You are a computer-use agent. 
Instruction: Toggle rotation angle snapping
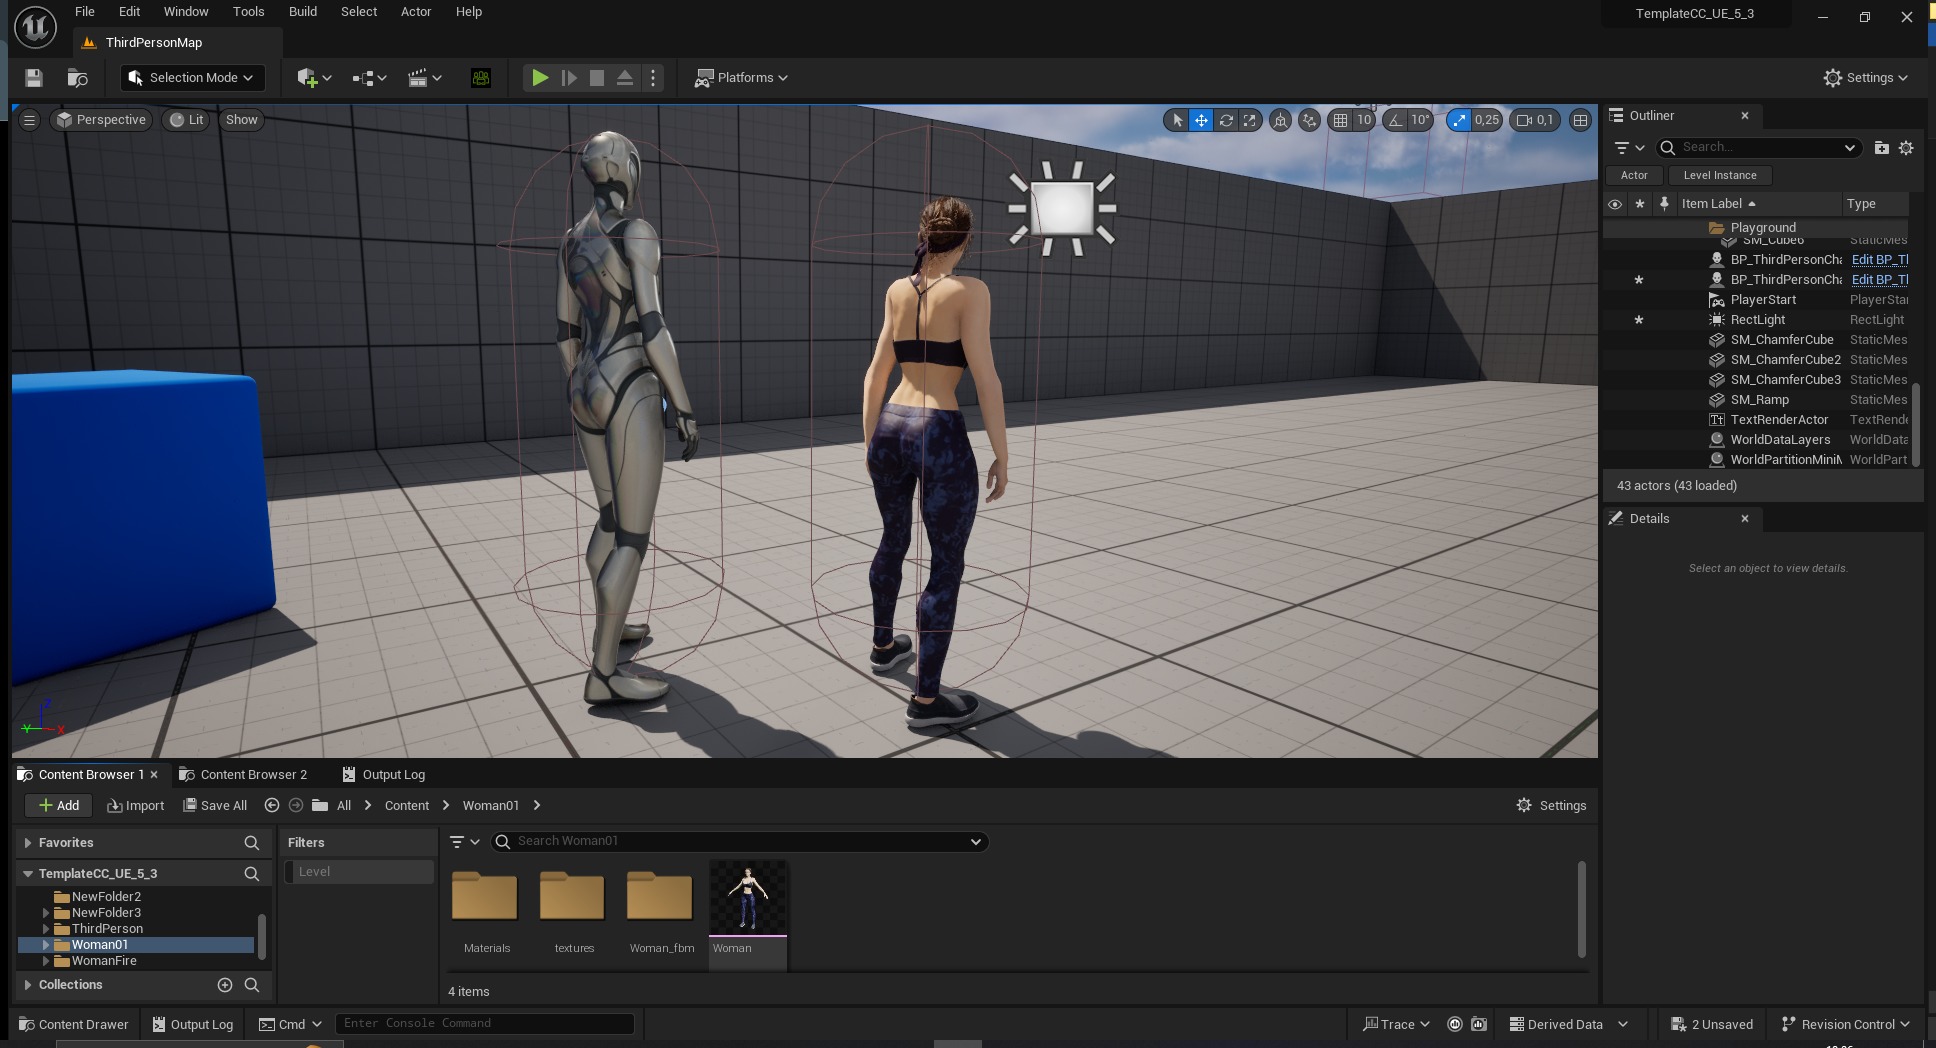[x=1395, y=120]
